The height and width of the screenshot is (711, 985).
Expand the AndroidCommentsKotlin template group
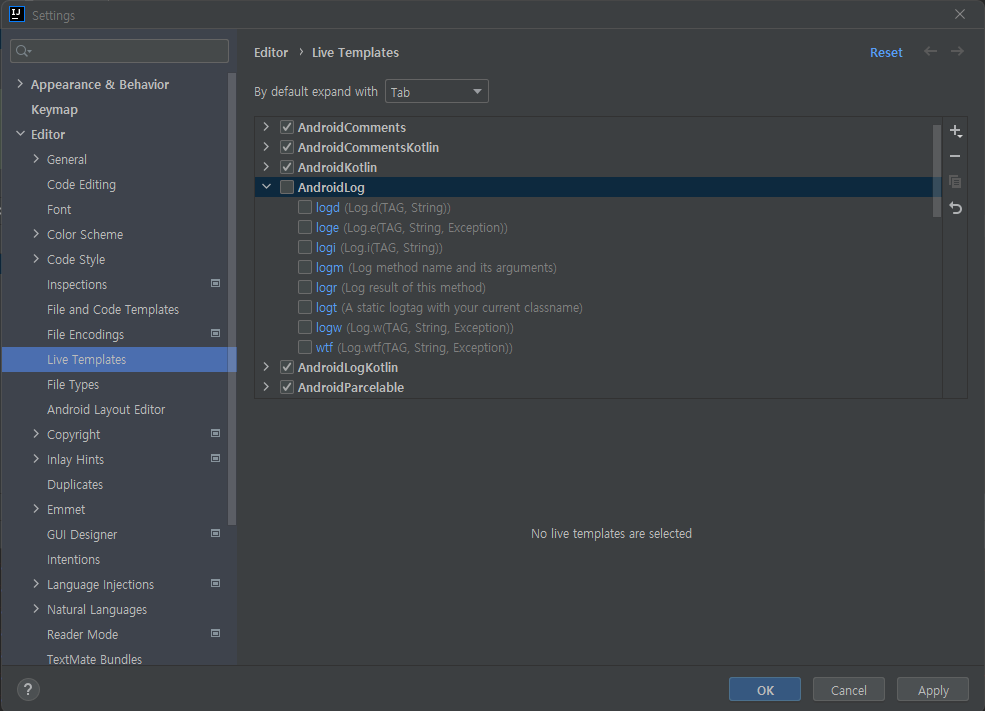coord(266,147)
